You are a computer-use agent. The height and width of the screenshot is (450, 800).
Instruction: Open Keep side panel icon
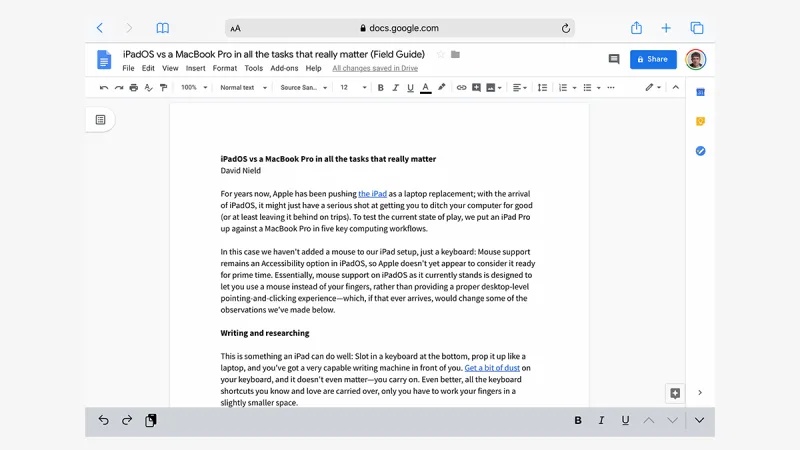point(700,121)
